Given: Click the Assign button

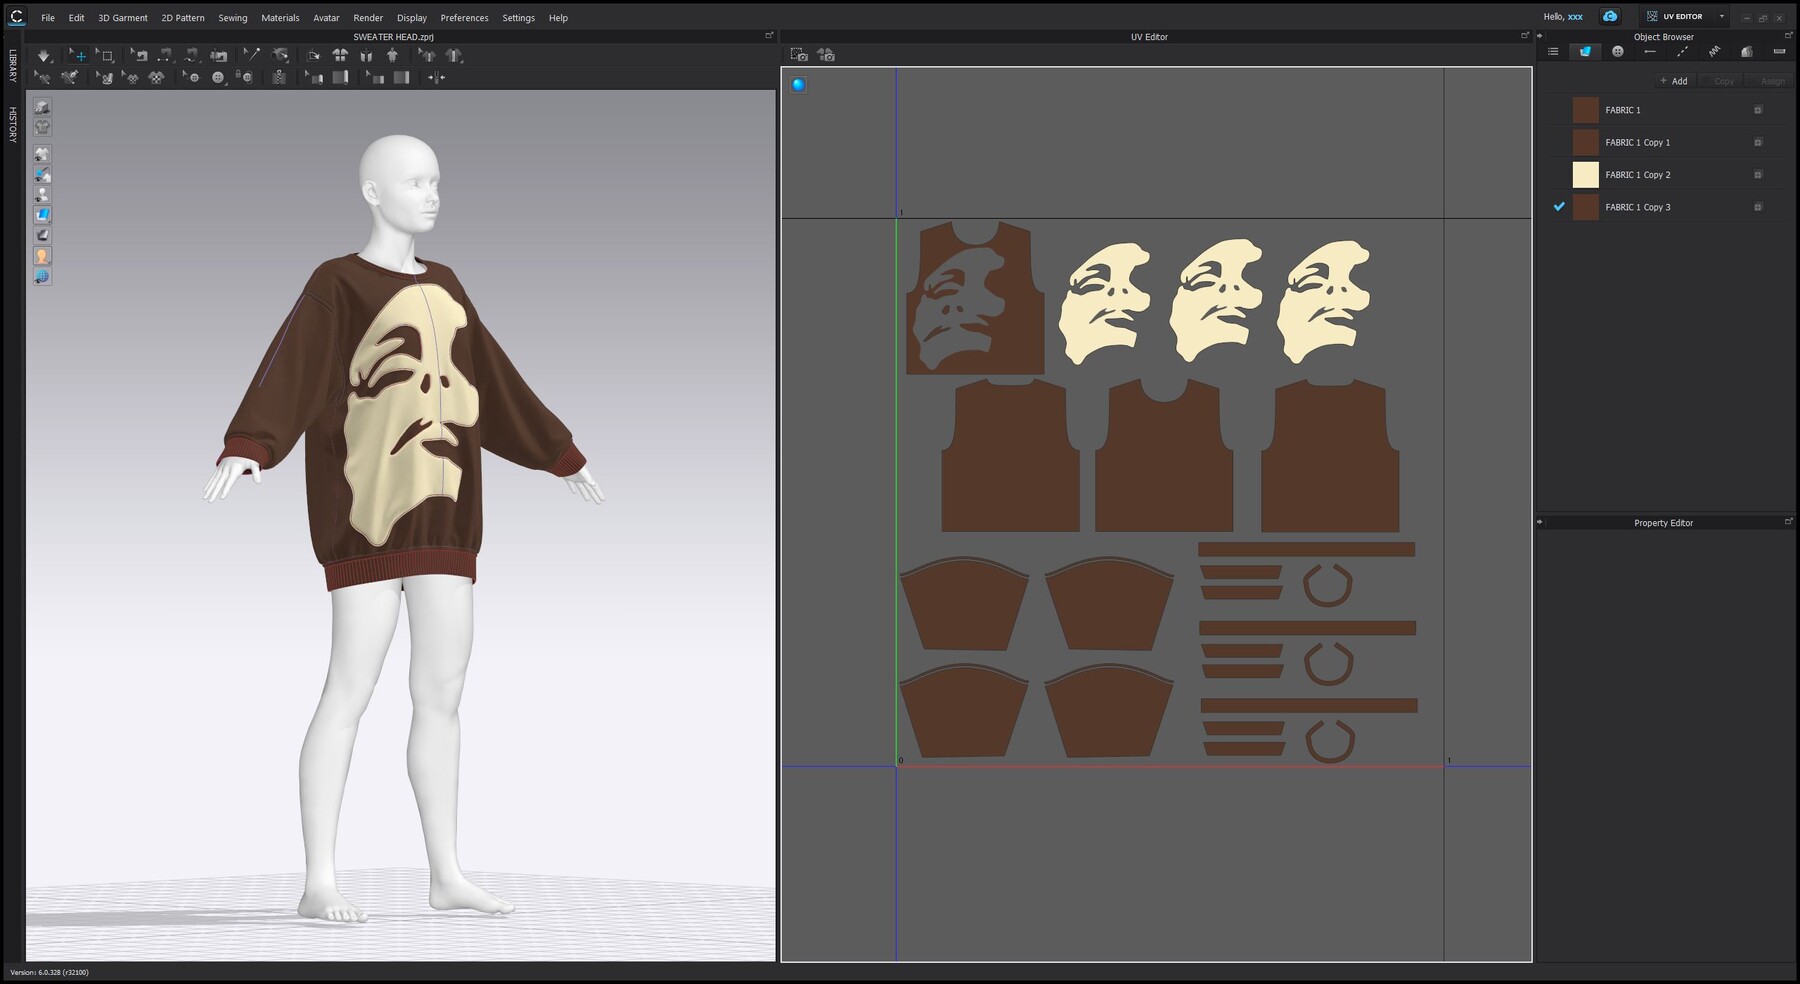Looking at the screenshot, I should (x=1773, y=81).
